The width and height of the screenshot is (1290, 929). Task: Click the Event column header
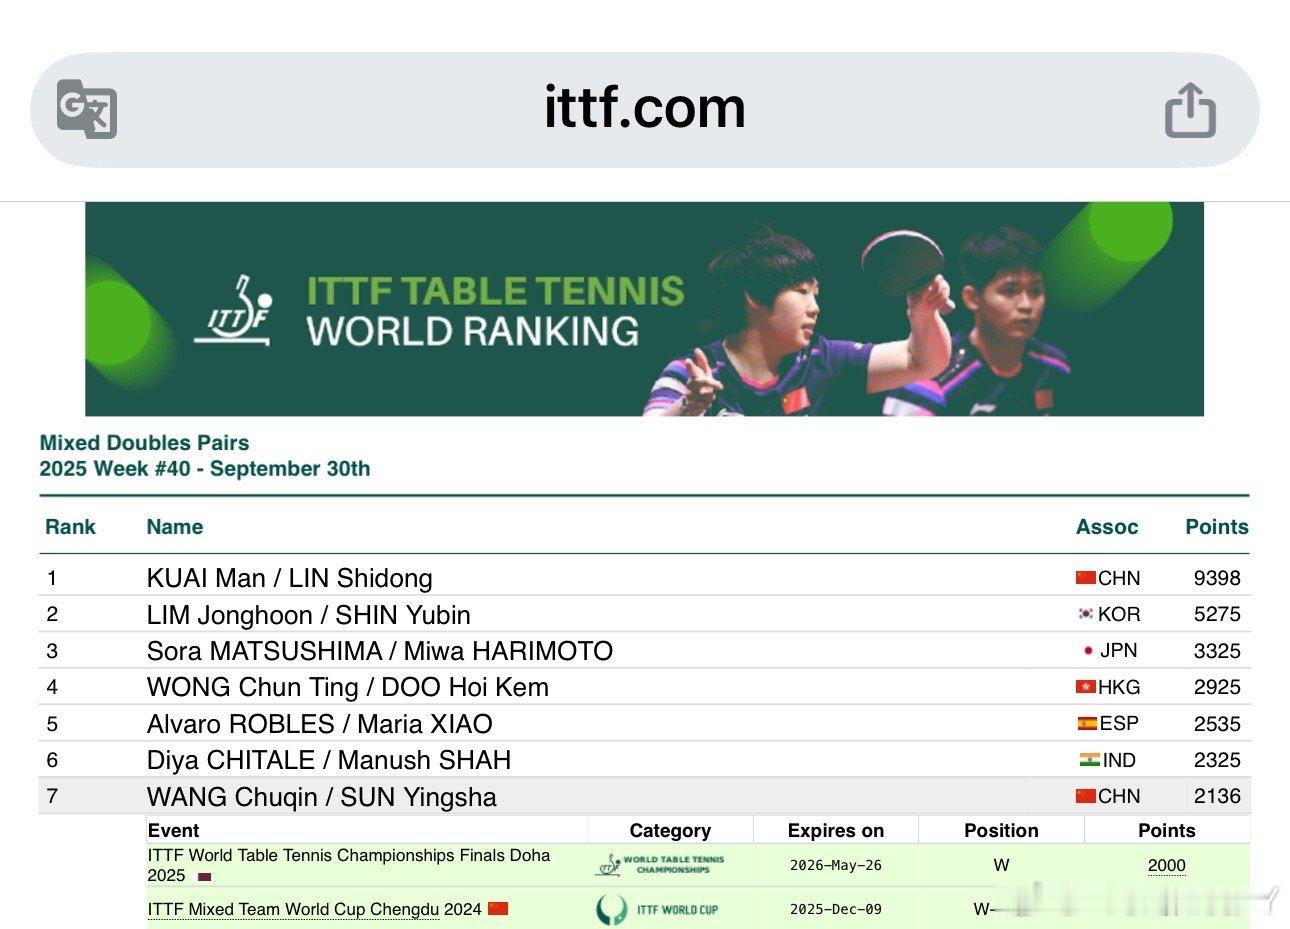(x=173, y=830)
